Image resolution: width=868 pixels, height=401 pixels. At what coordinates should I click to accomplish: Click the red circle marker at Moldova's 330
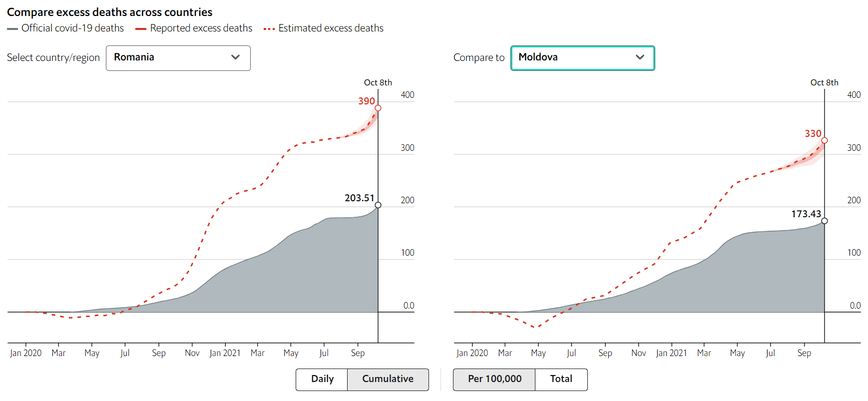click(825, 140)
